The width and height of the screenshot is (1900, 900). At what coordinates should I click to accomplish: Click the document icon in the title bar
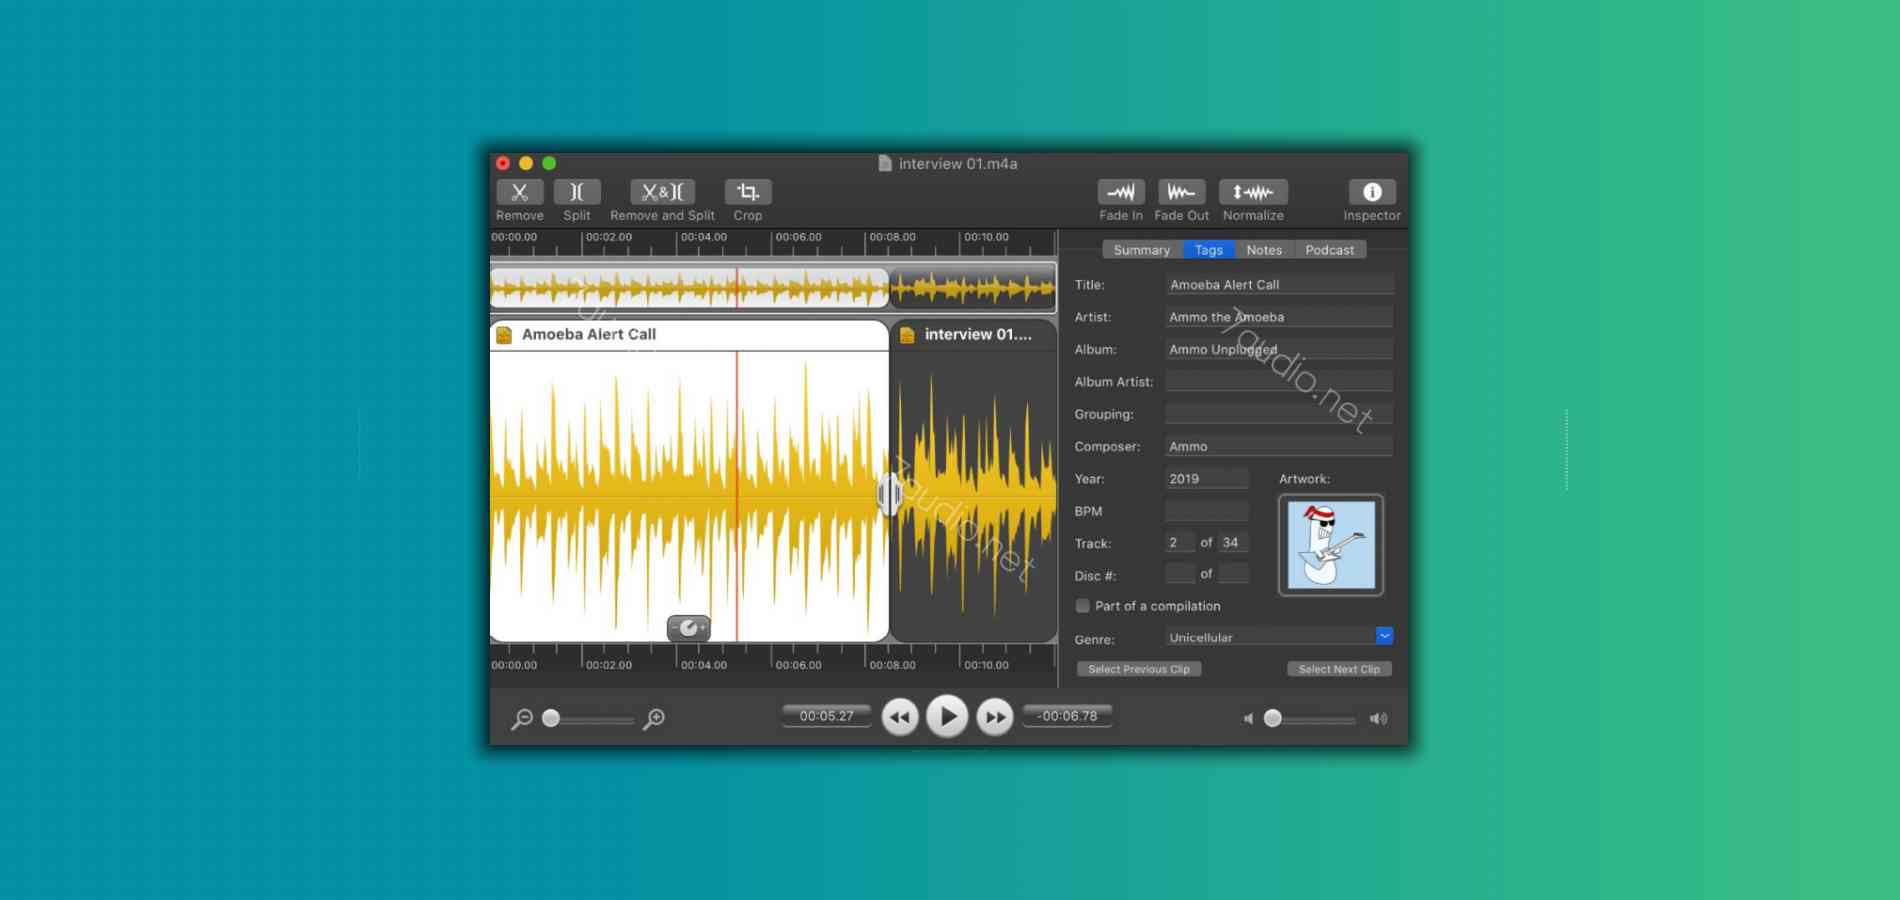tap(885, 163)
